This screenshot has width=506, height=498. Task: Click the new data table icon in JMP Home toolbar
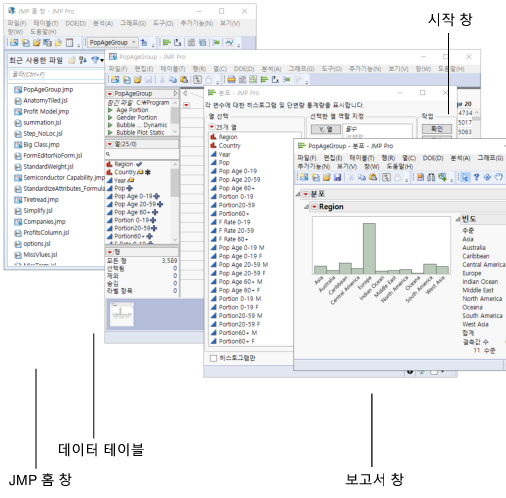click(x=14, y=43)
